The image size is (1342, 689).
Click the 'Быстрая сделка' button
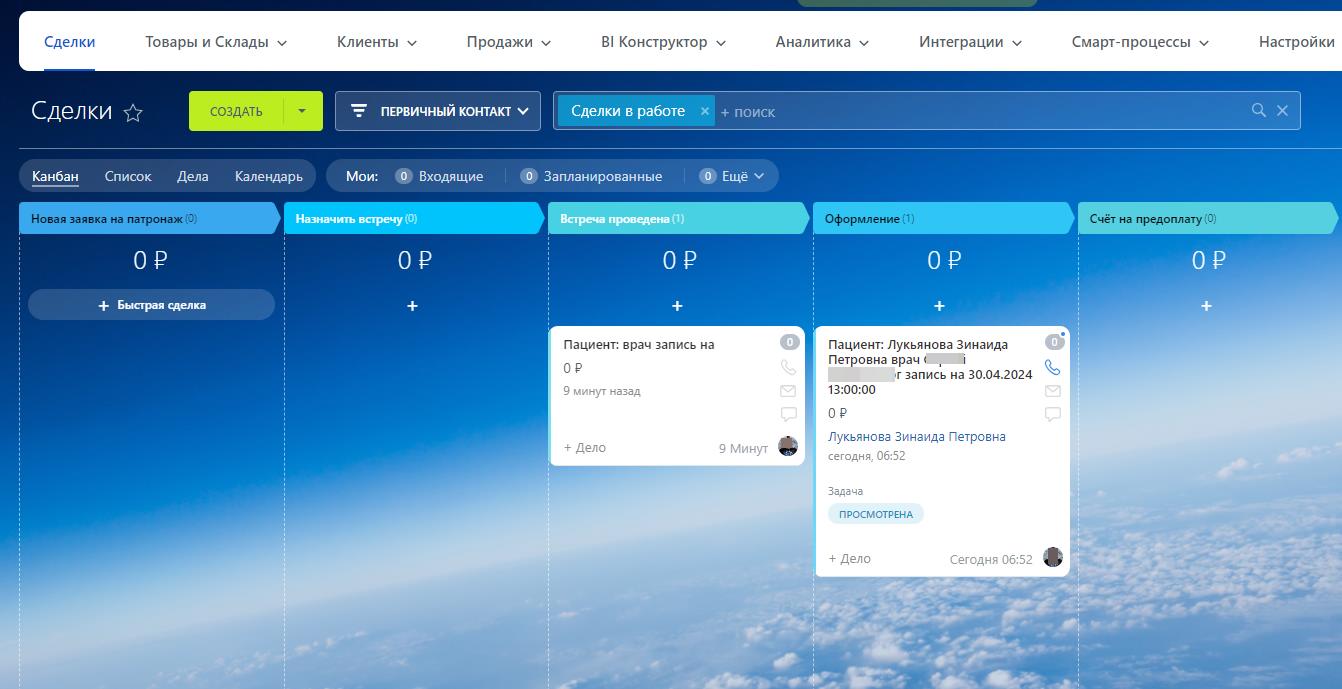pyautogui.click(x=151, y=305)
